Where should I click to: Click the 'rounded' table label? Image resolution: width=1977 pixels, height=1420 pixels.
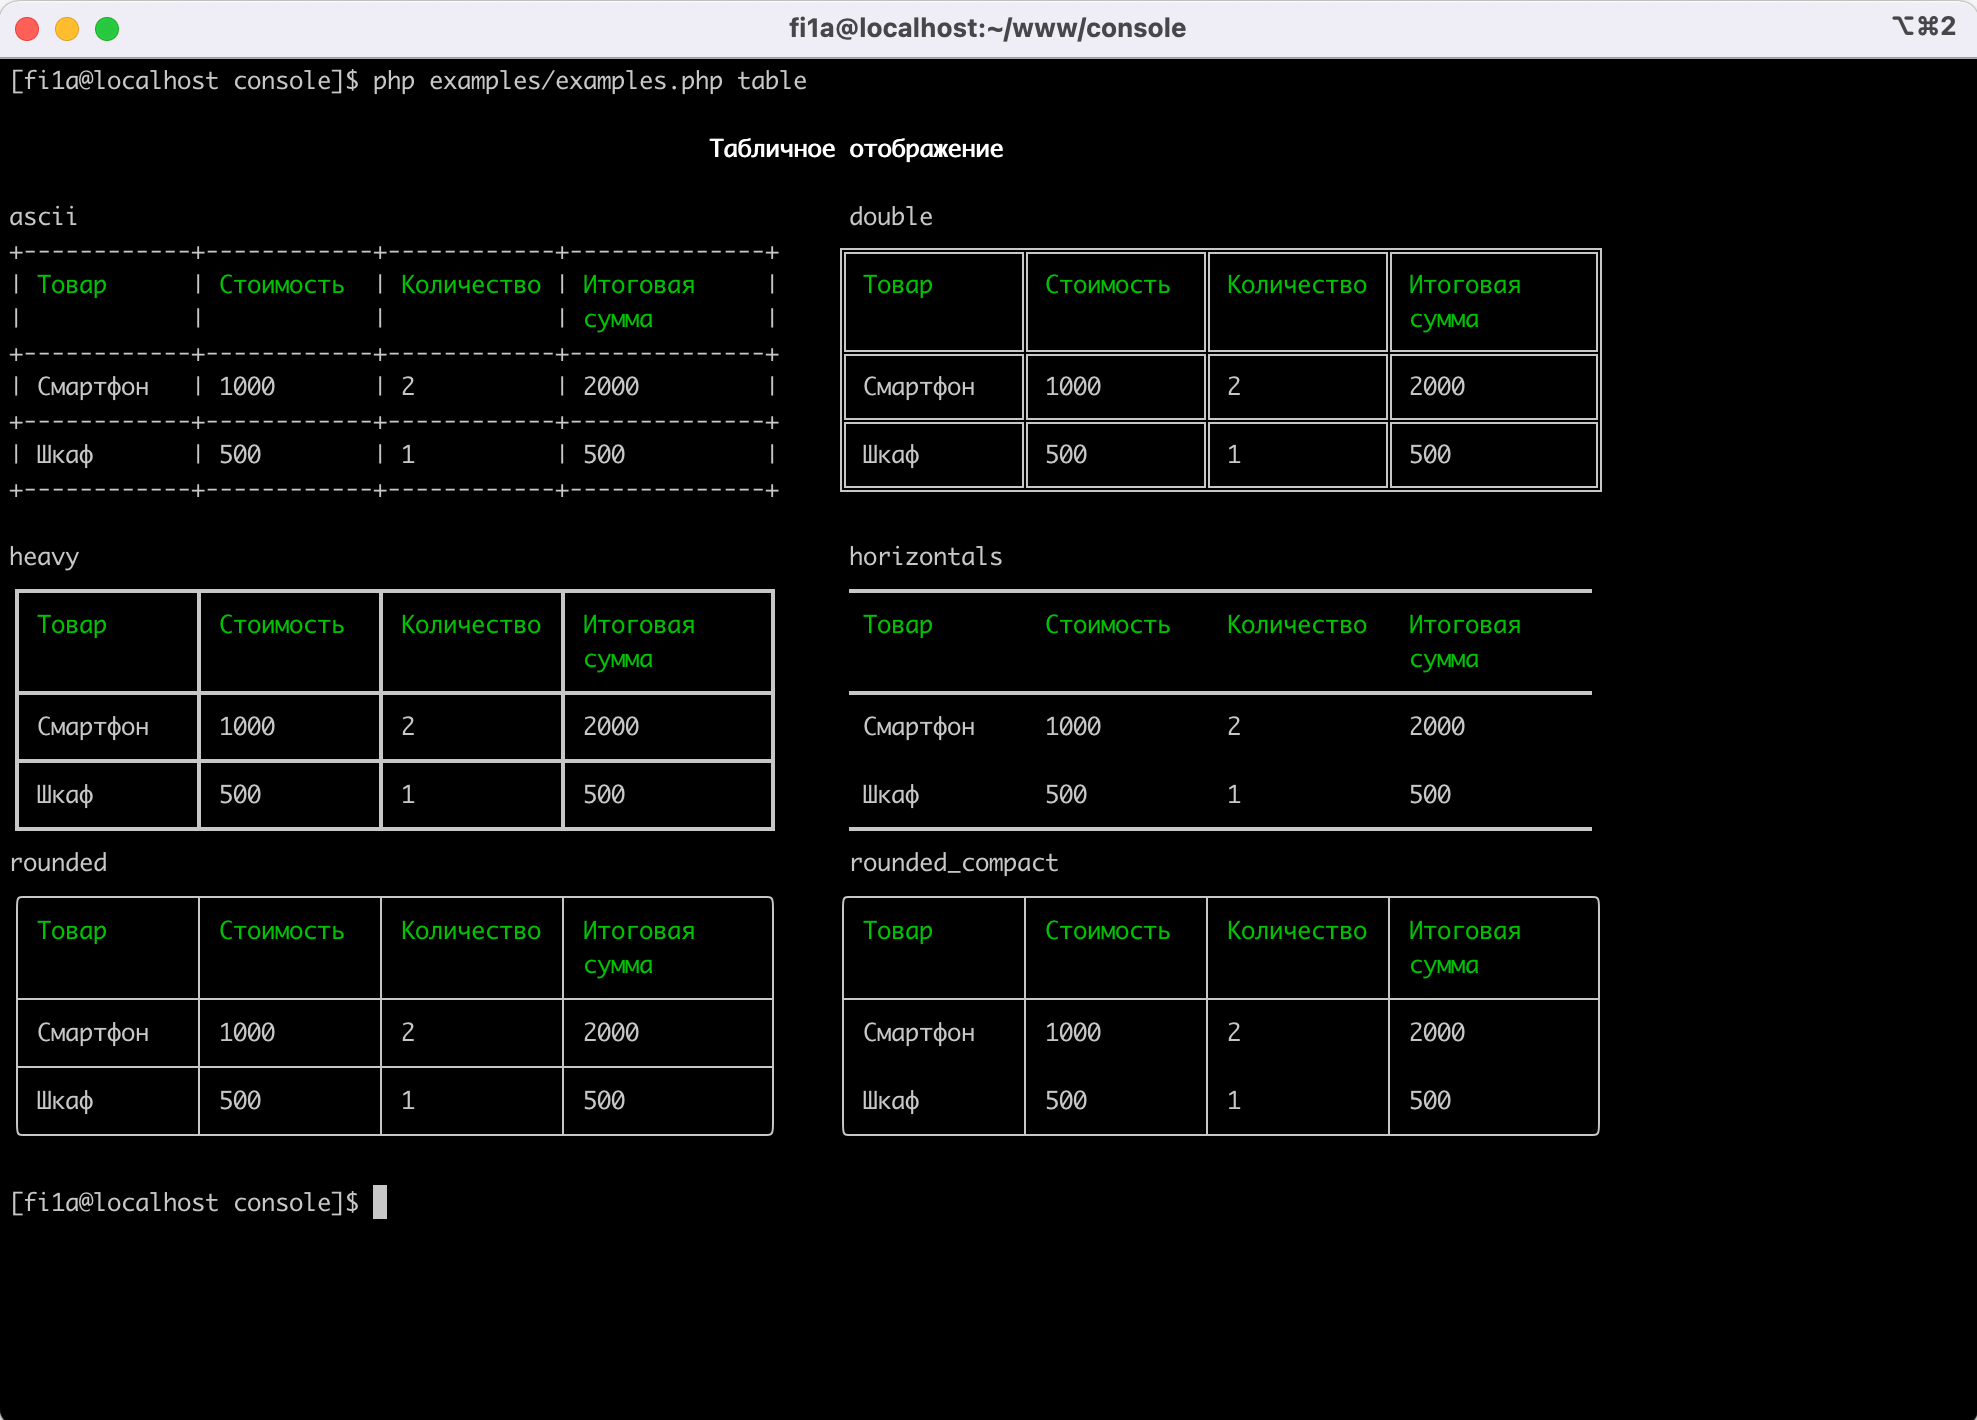58,863
